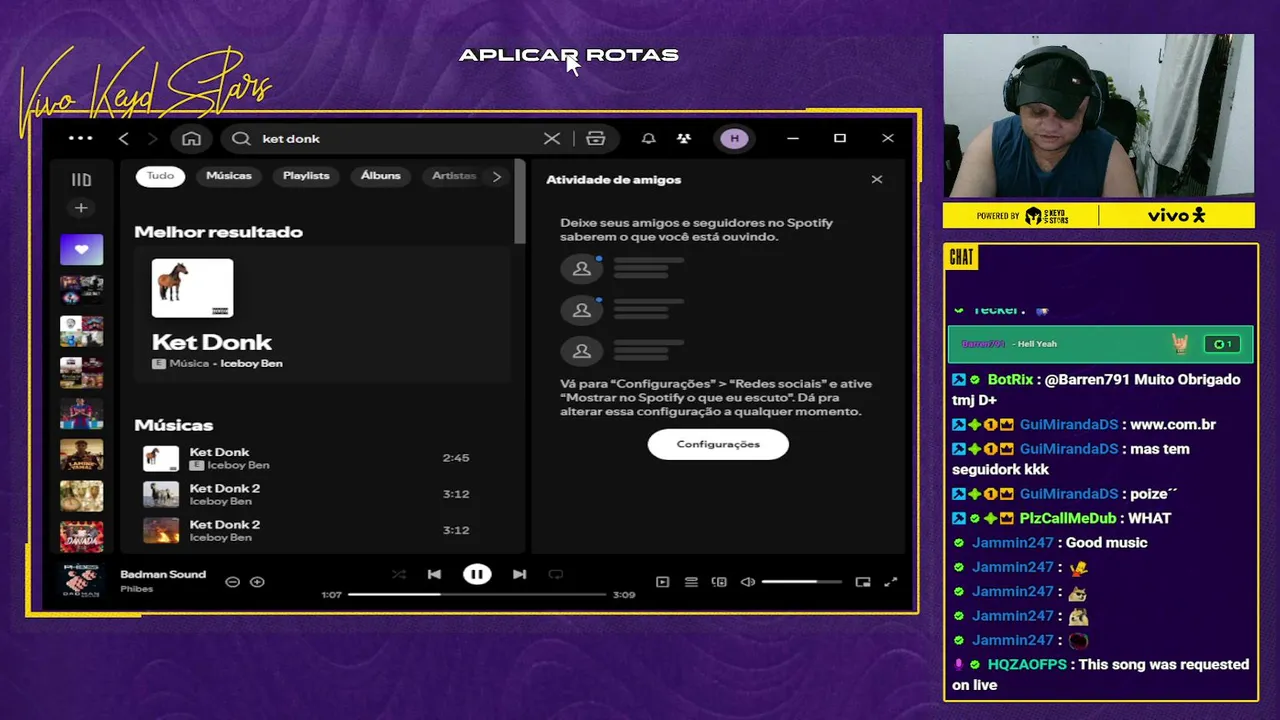Add Badman Sound to Liked Songs

[x=257, y=582]
